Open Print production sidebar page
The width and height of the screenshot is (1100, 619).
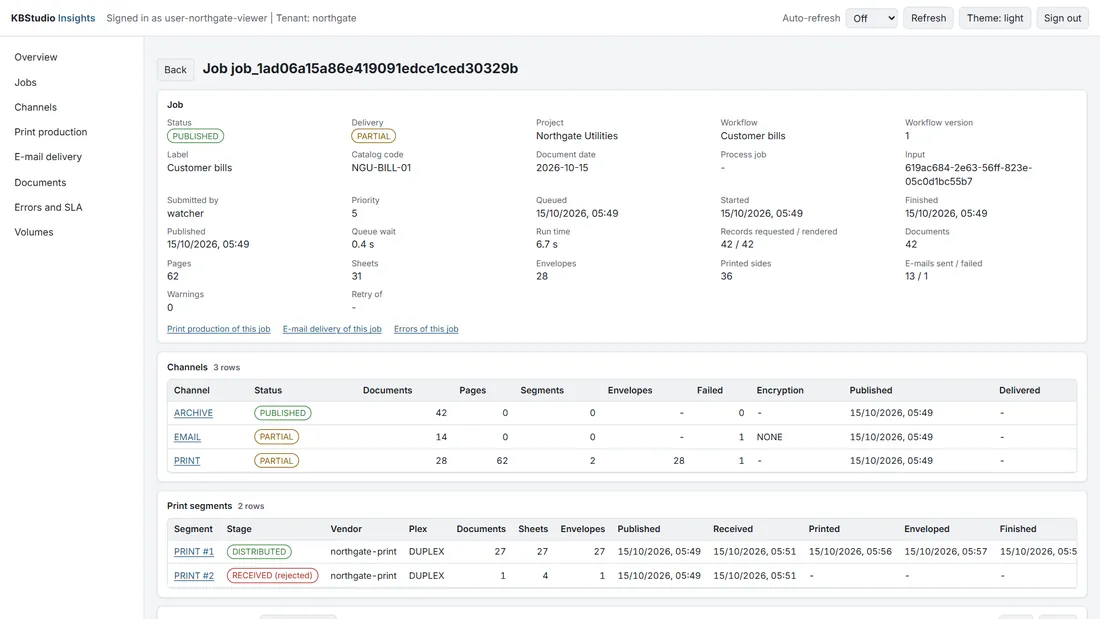click(51, 132)
